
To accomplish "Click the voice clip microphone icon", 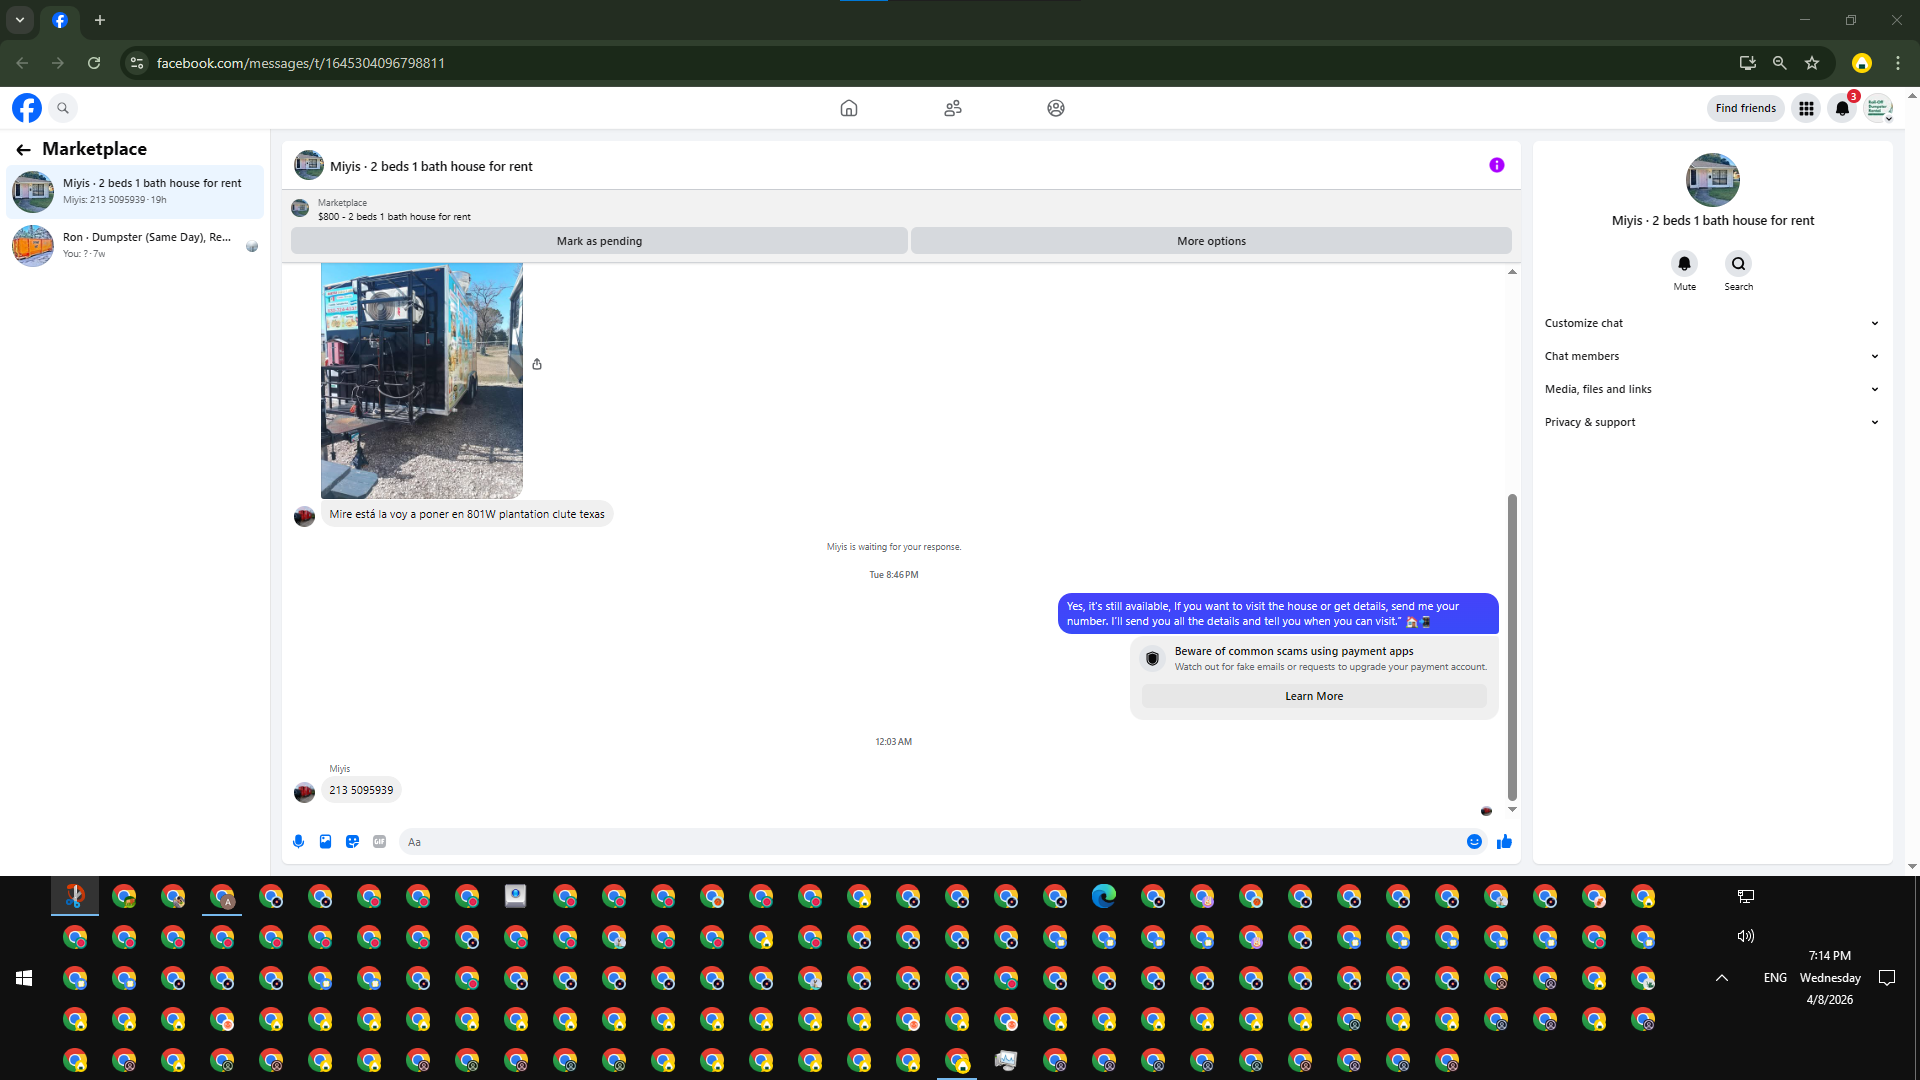I will (298, 842).
